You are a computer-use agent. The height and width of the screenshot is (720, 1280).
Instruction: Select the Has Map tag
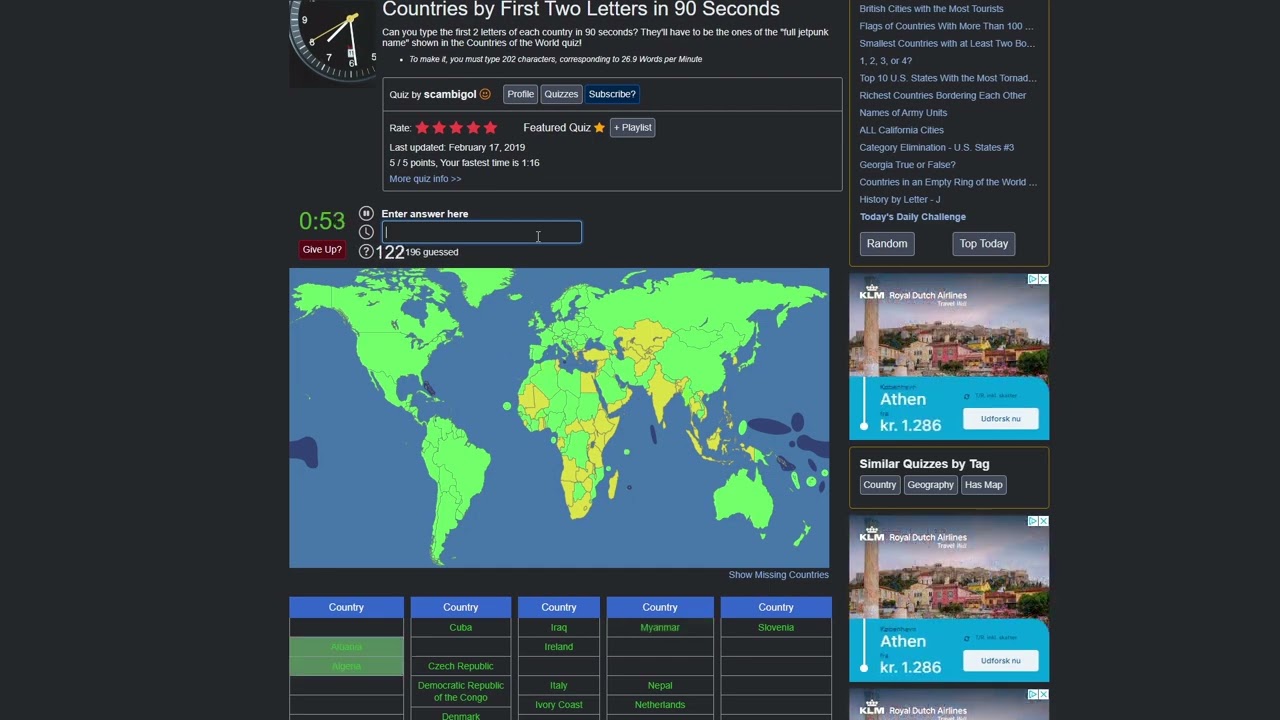click(983, 485)
